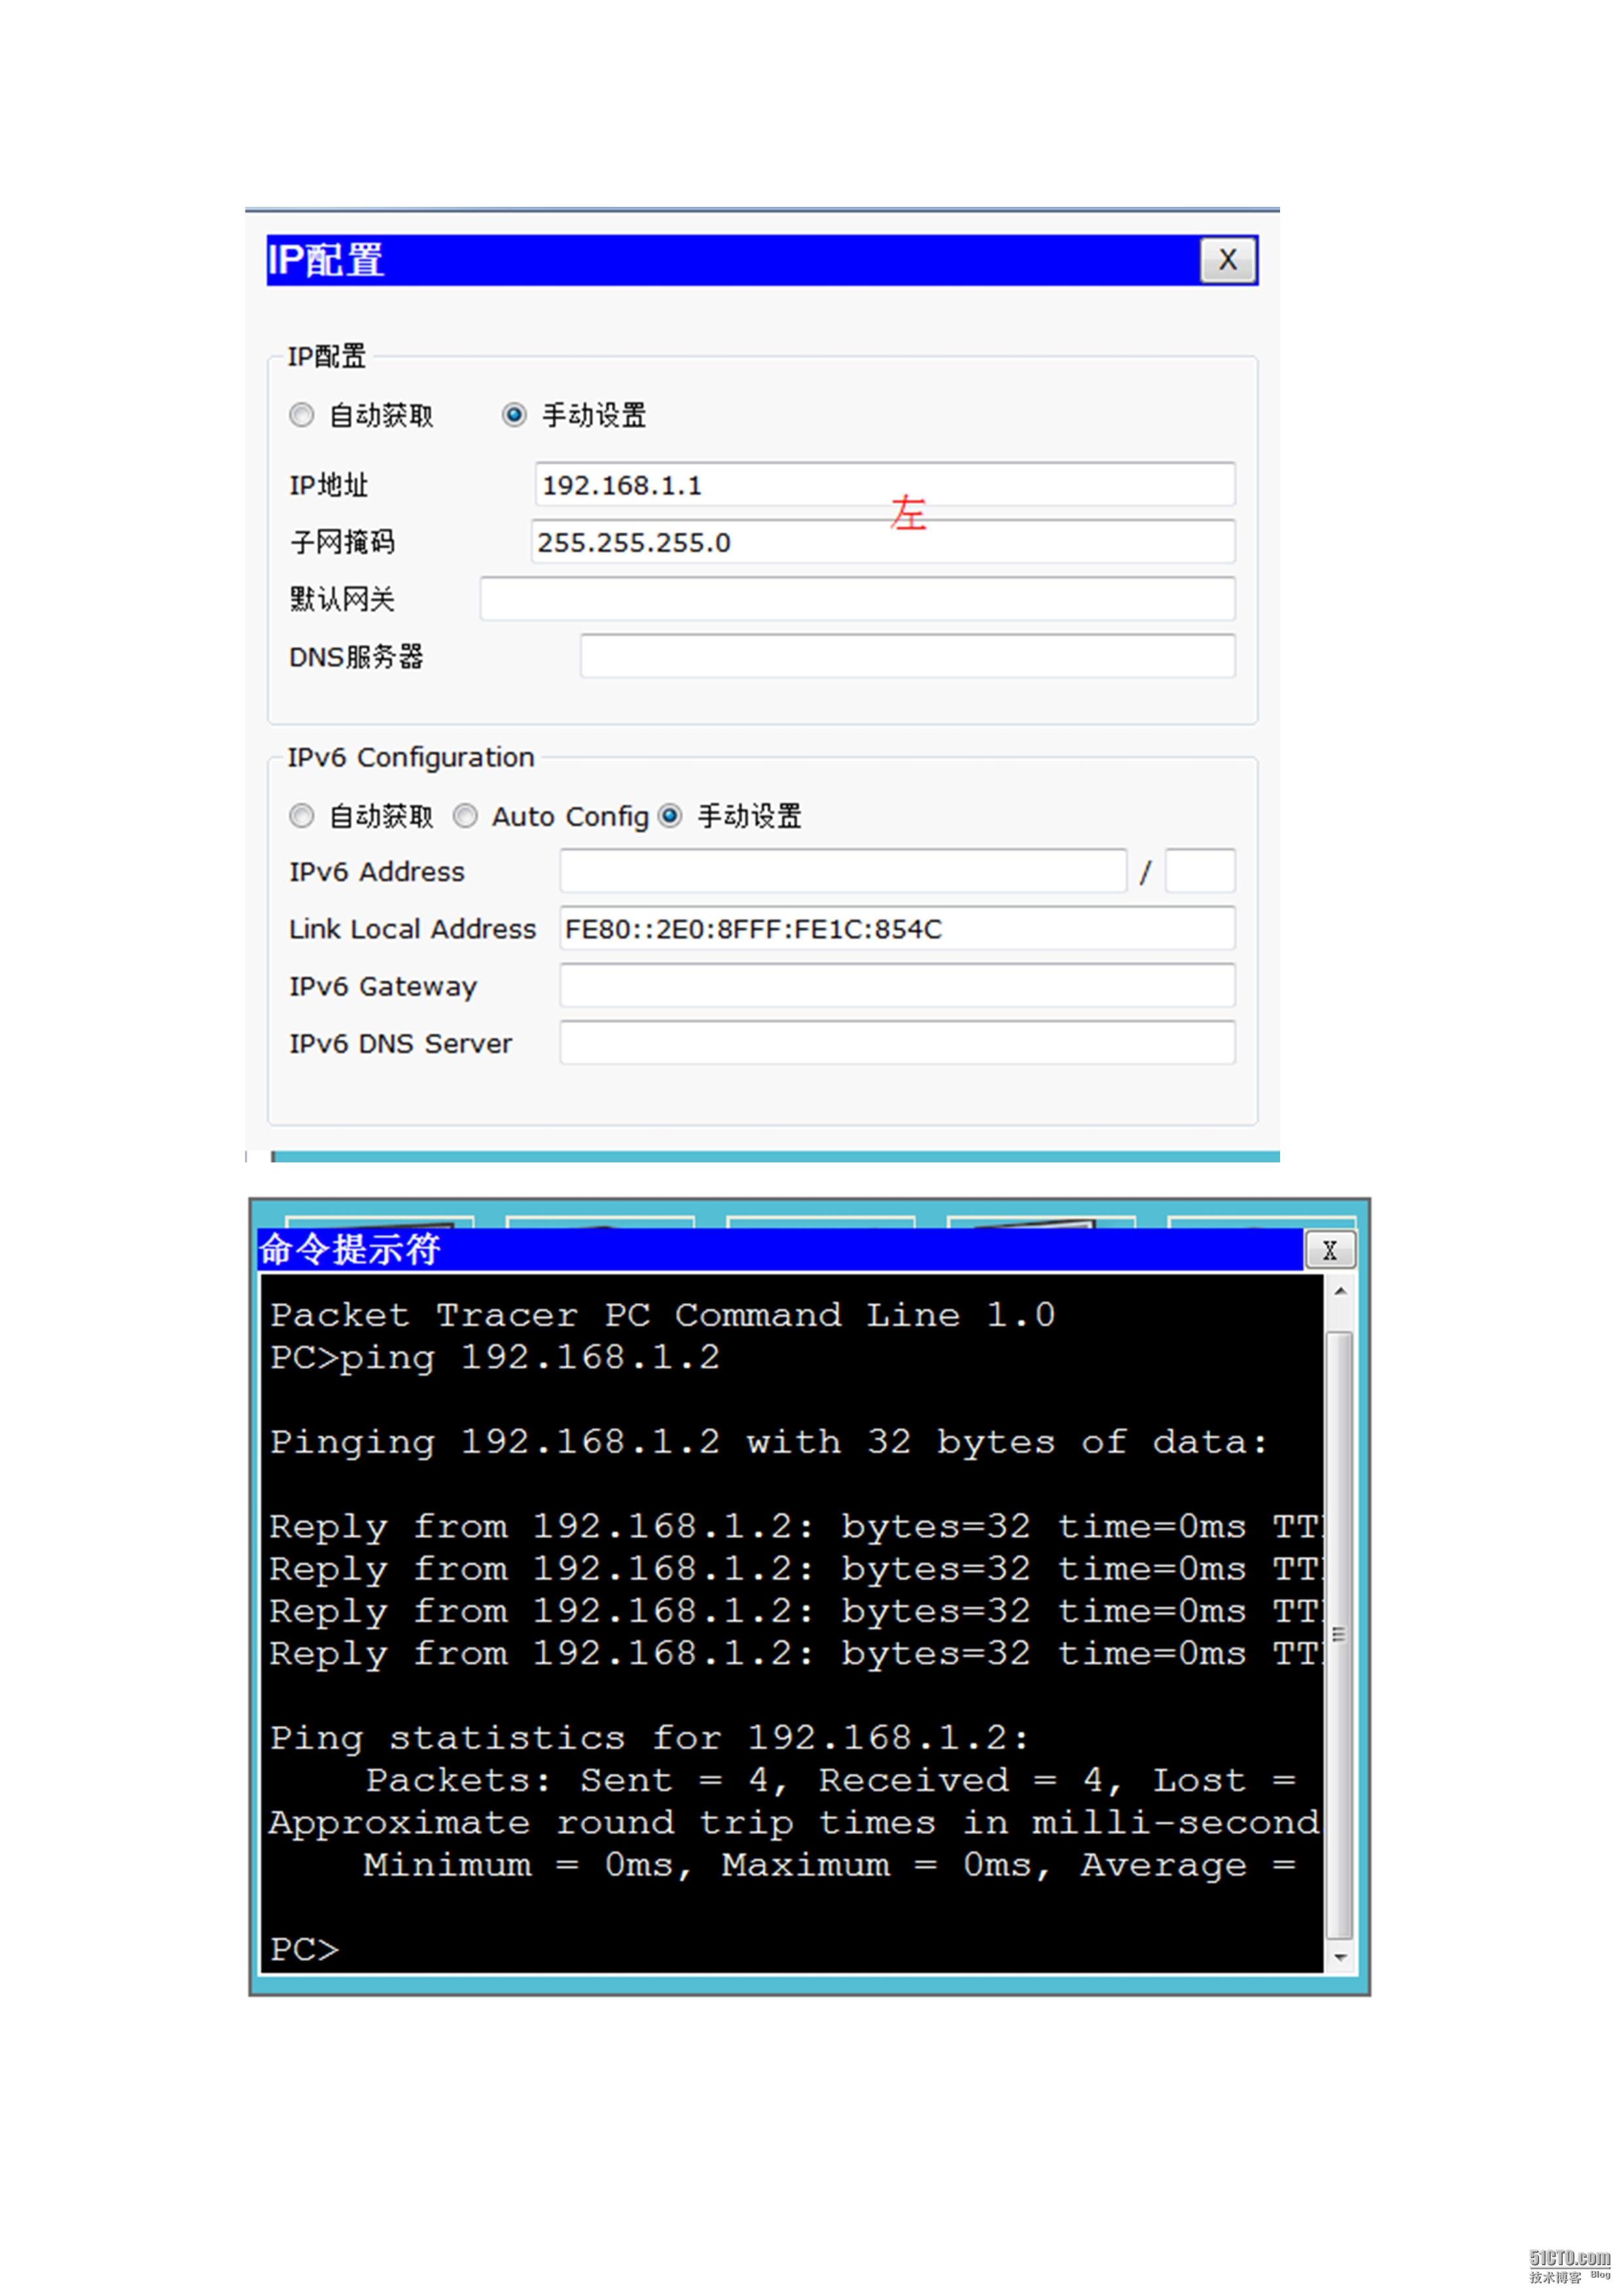
Task: Close the 命令提示符 window
Action: click(1330, 1250)
